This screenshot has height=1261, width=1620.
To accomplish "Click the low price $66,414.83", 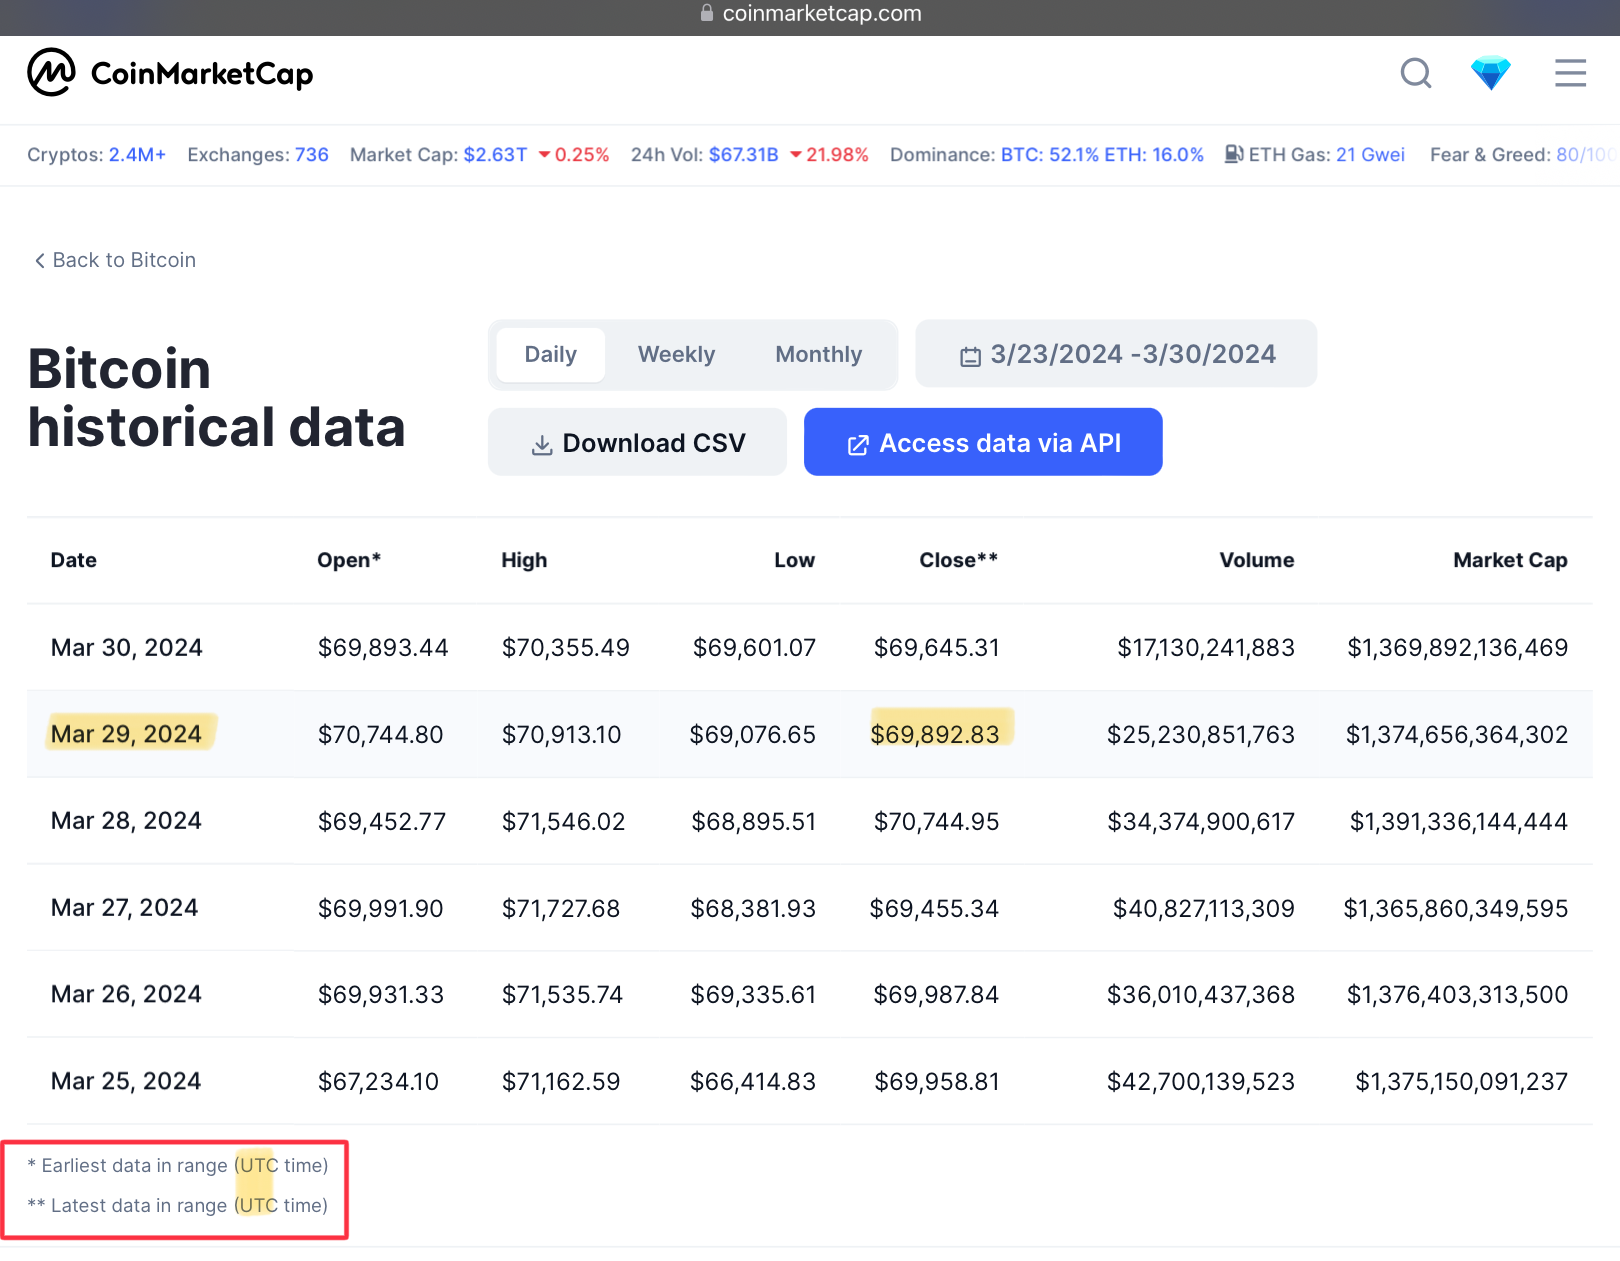I will pyautogui.click(x=753, y=1081).
